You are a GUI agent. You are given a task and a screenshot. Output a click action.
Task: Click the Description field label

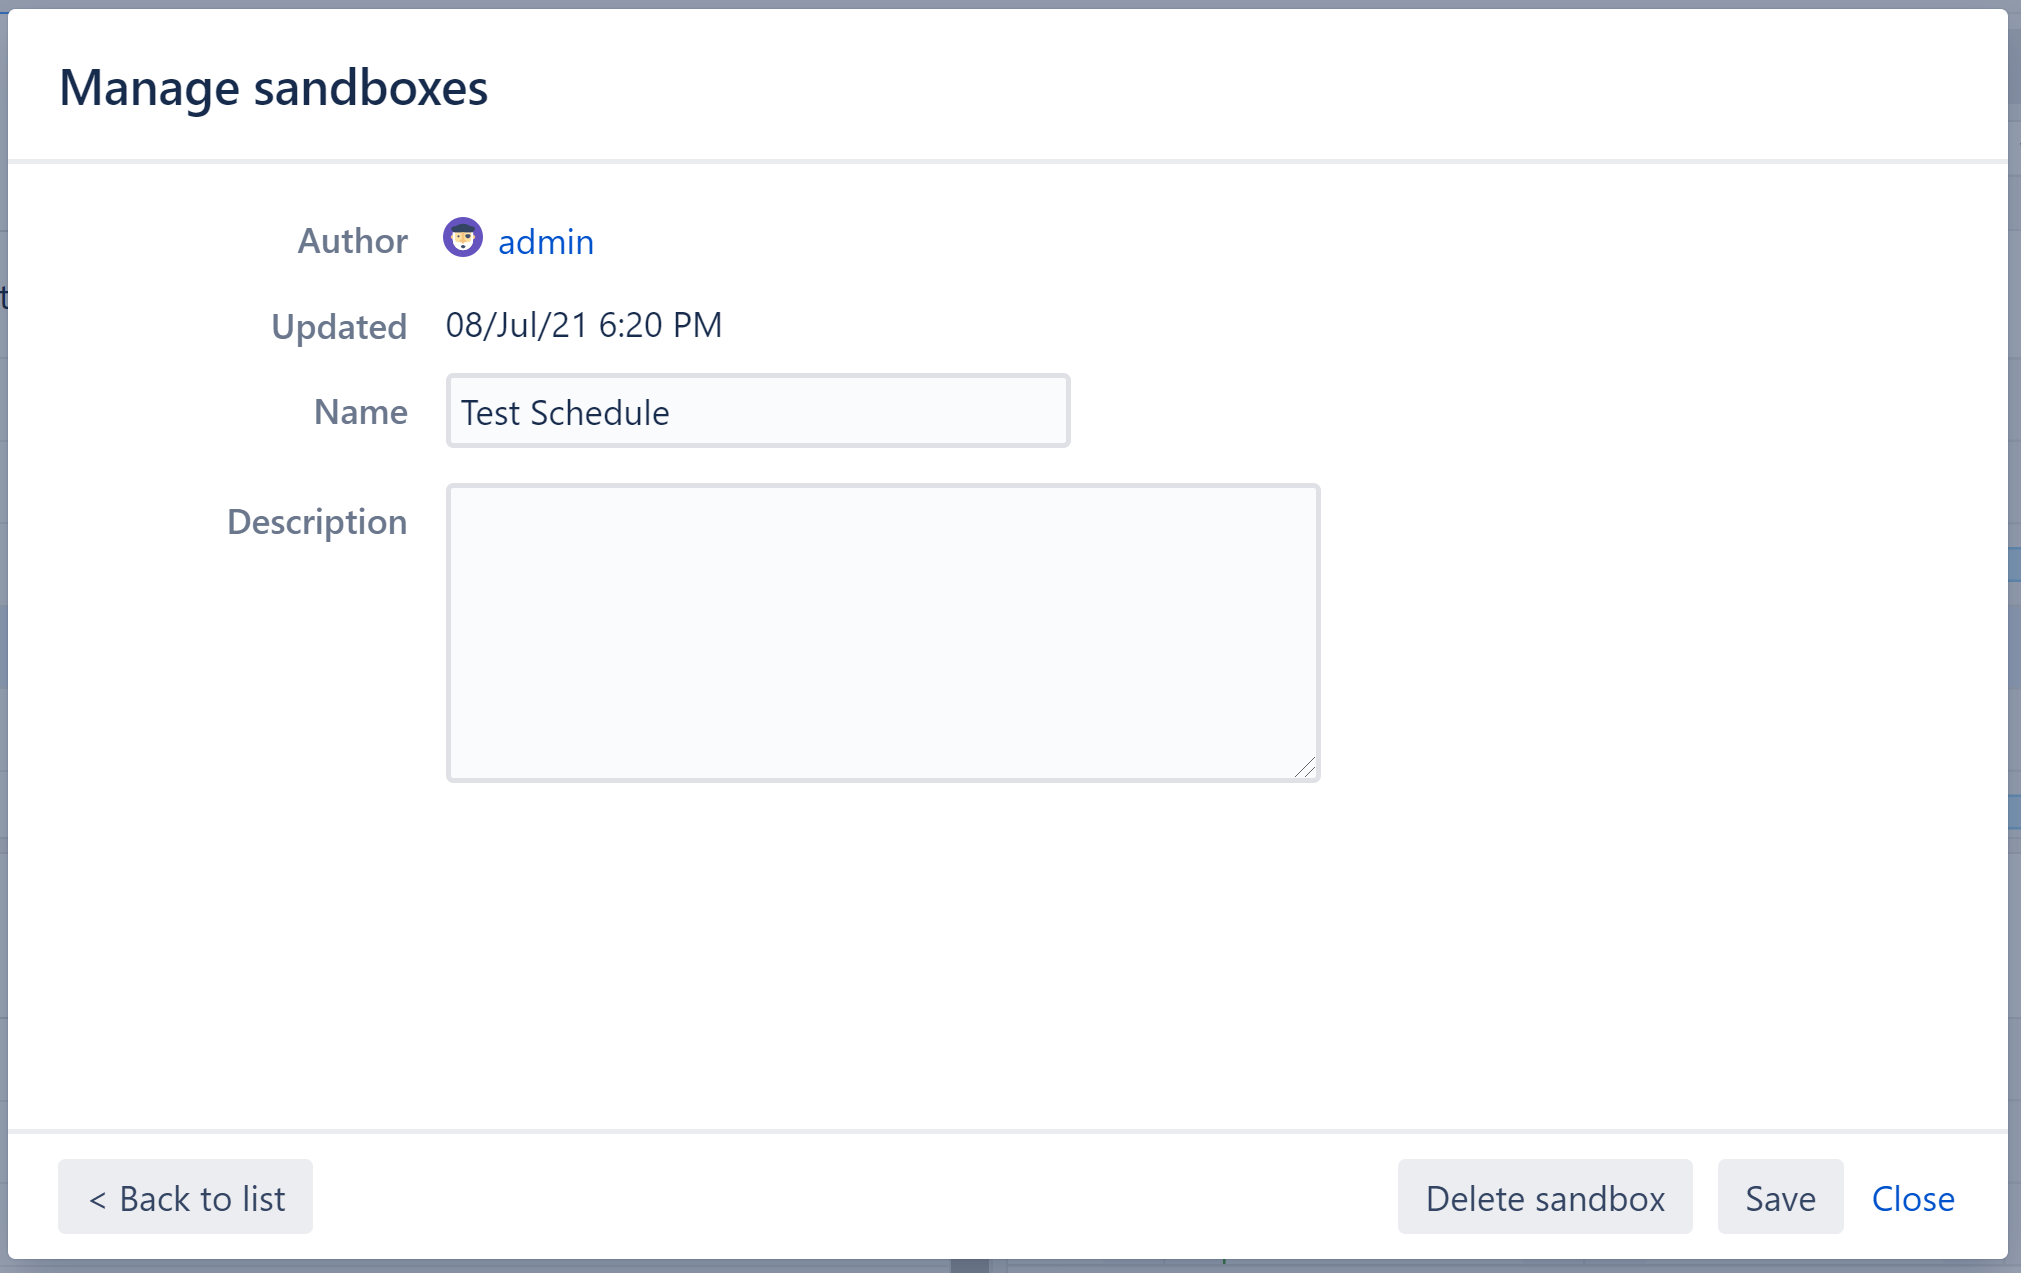(x=317, y=521)
